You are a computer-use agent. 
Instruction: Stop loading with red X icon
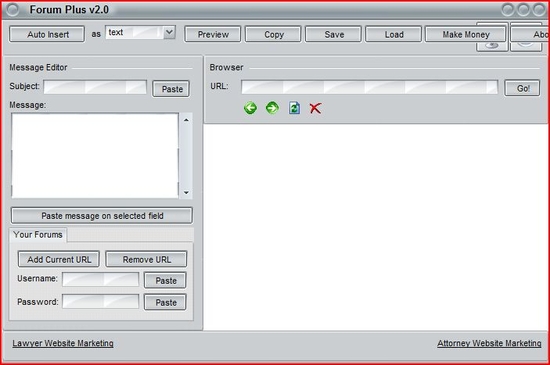point(315,108)
